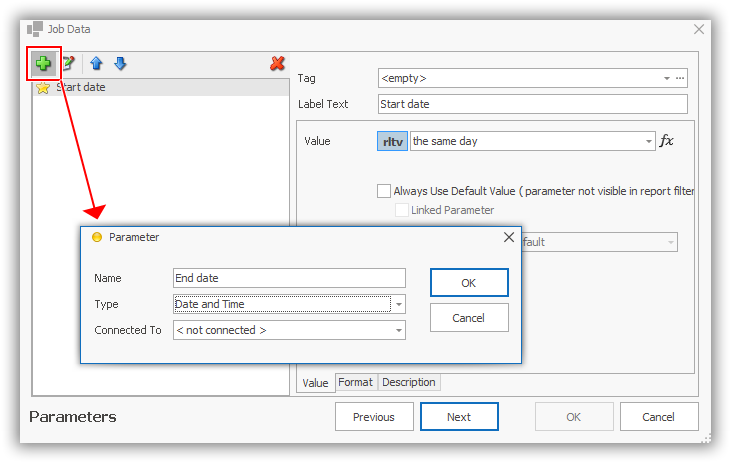Click OK in the Parameter dialog
731x463 pixels.
point(469,283)
